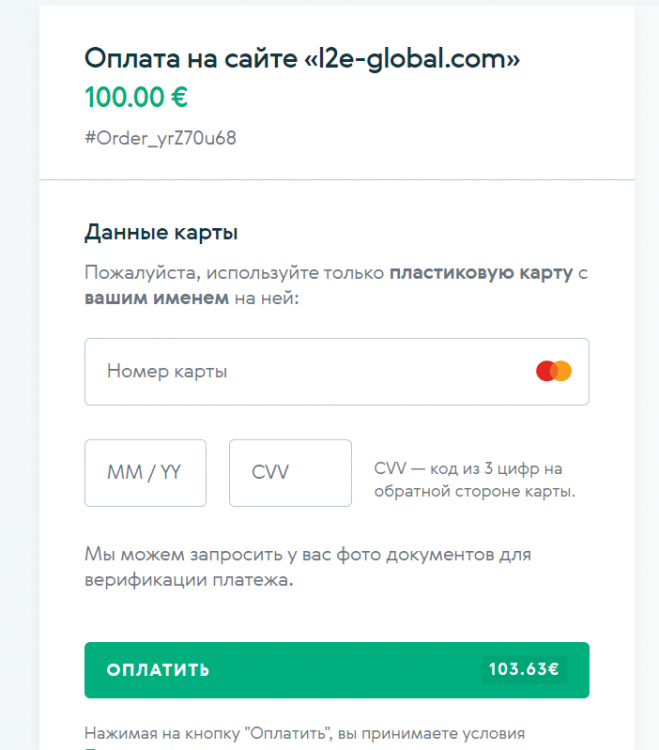Click the words обратной стороне карты
This screenshot has width=659, height=750.
474,492
